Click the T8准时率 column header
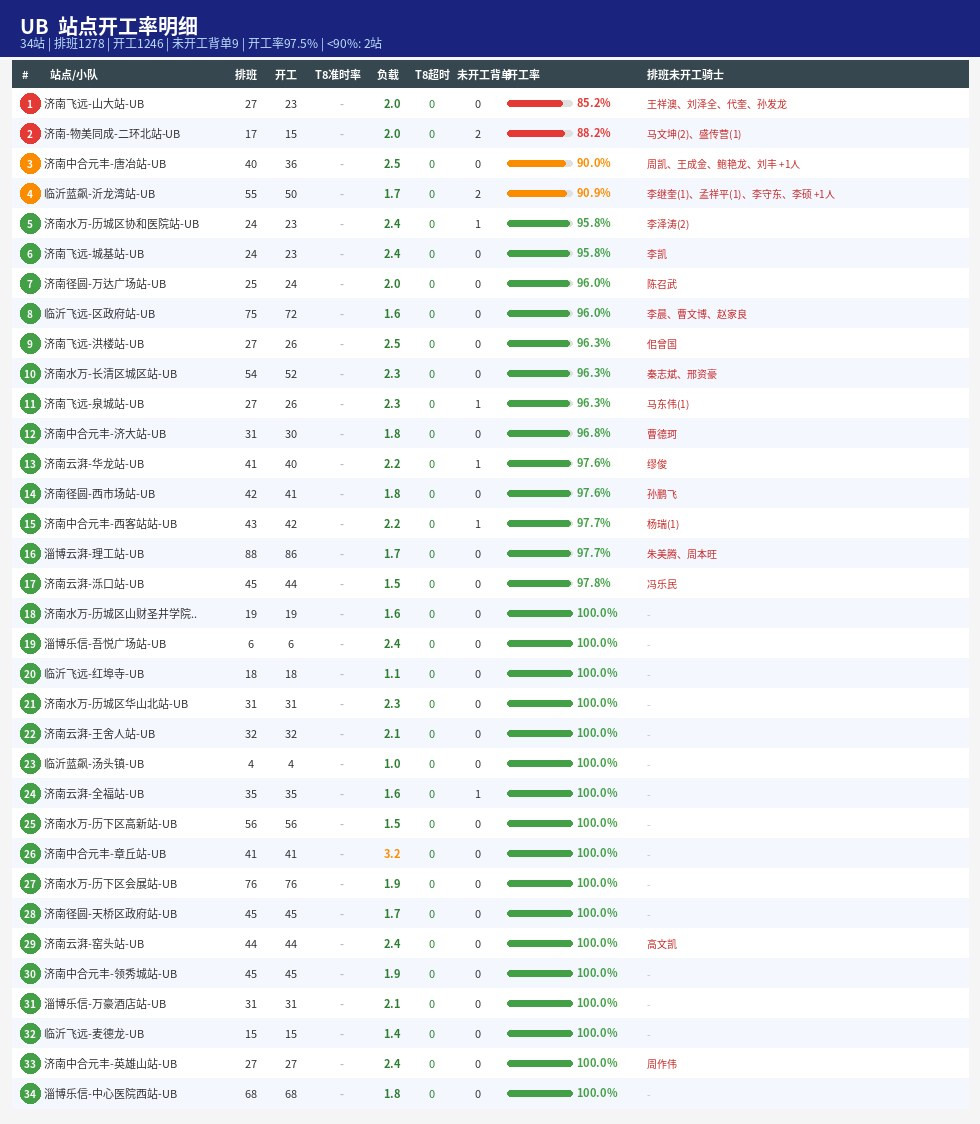Image resolution: width=980 pixels, height=1124 pixels. (338, 75)
